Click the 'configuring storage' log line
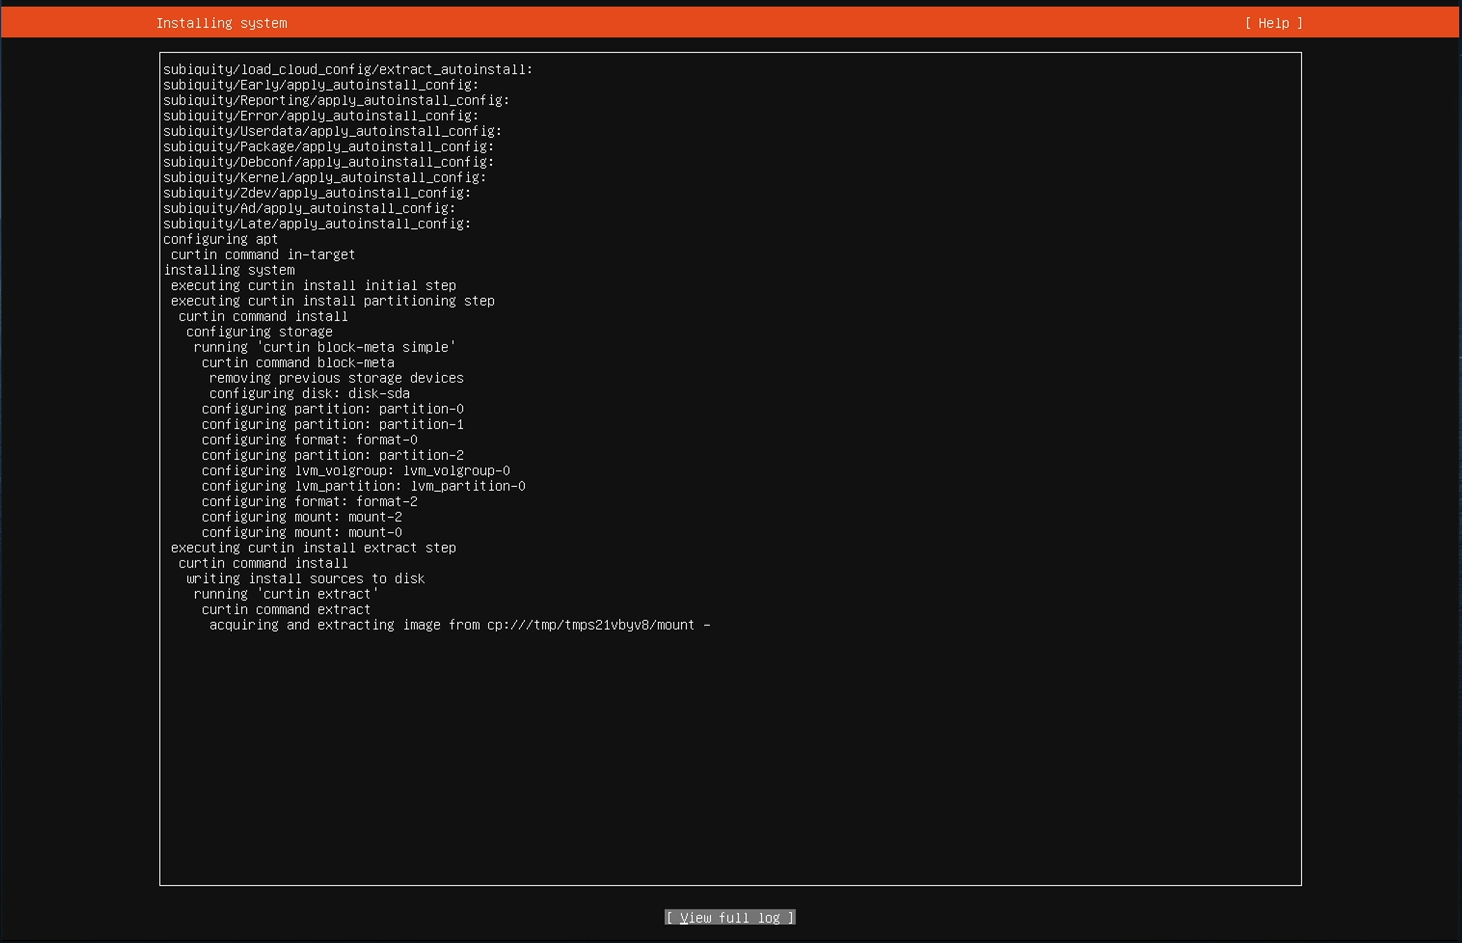 [x=259, y=332]
